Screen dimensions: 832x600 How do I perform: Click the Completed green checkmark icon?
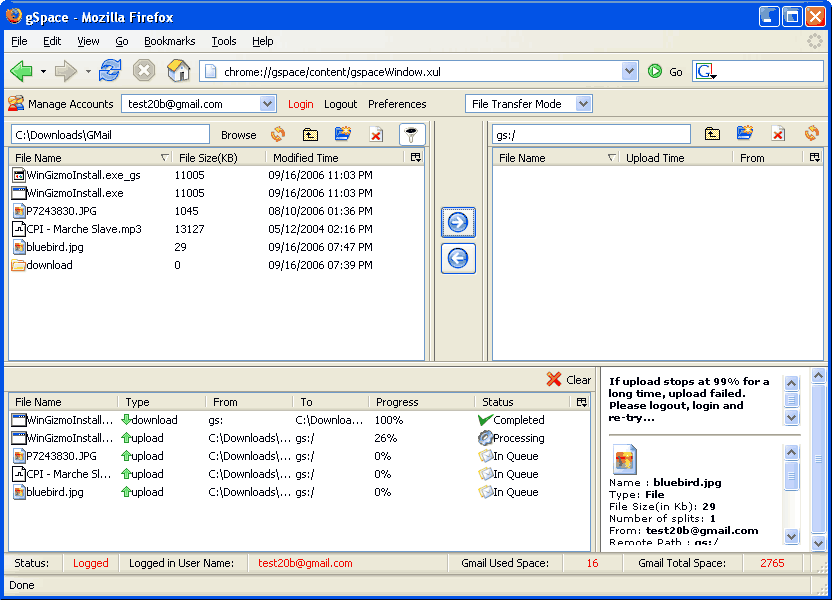pos(485,420)
